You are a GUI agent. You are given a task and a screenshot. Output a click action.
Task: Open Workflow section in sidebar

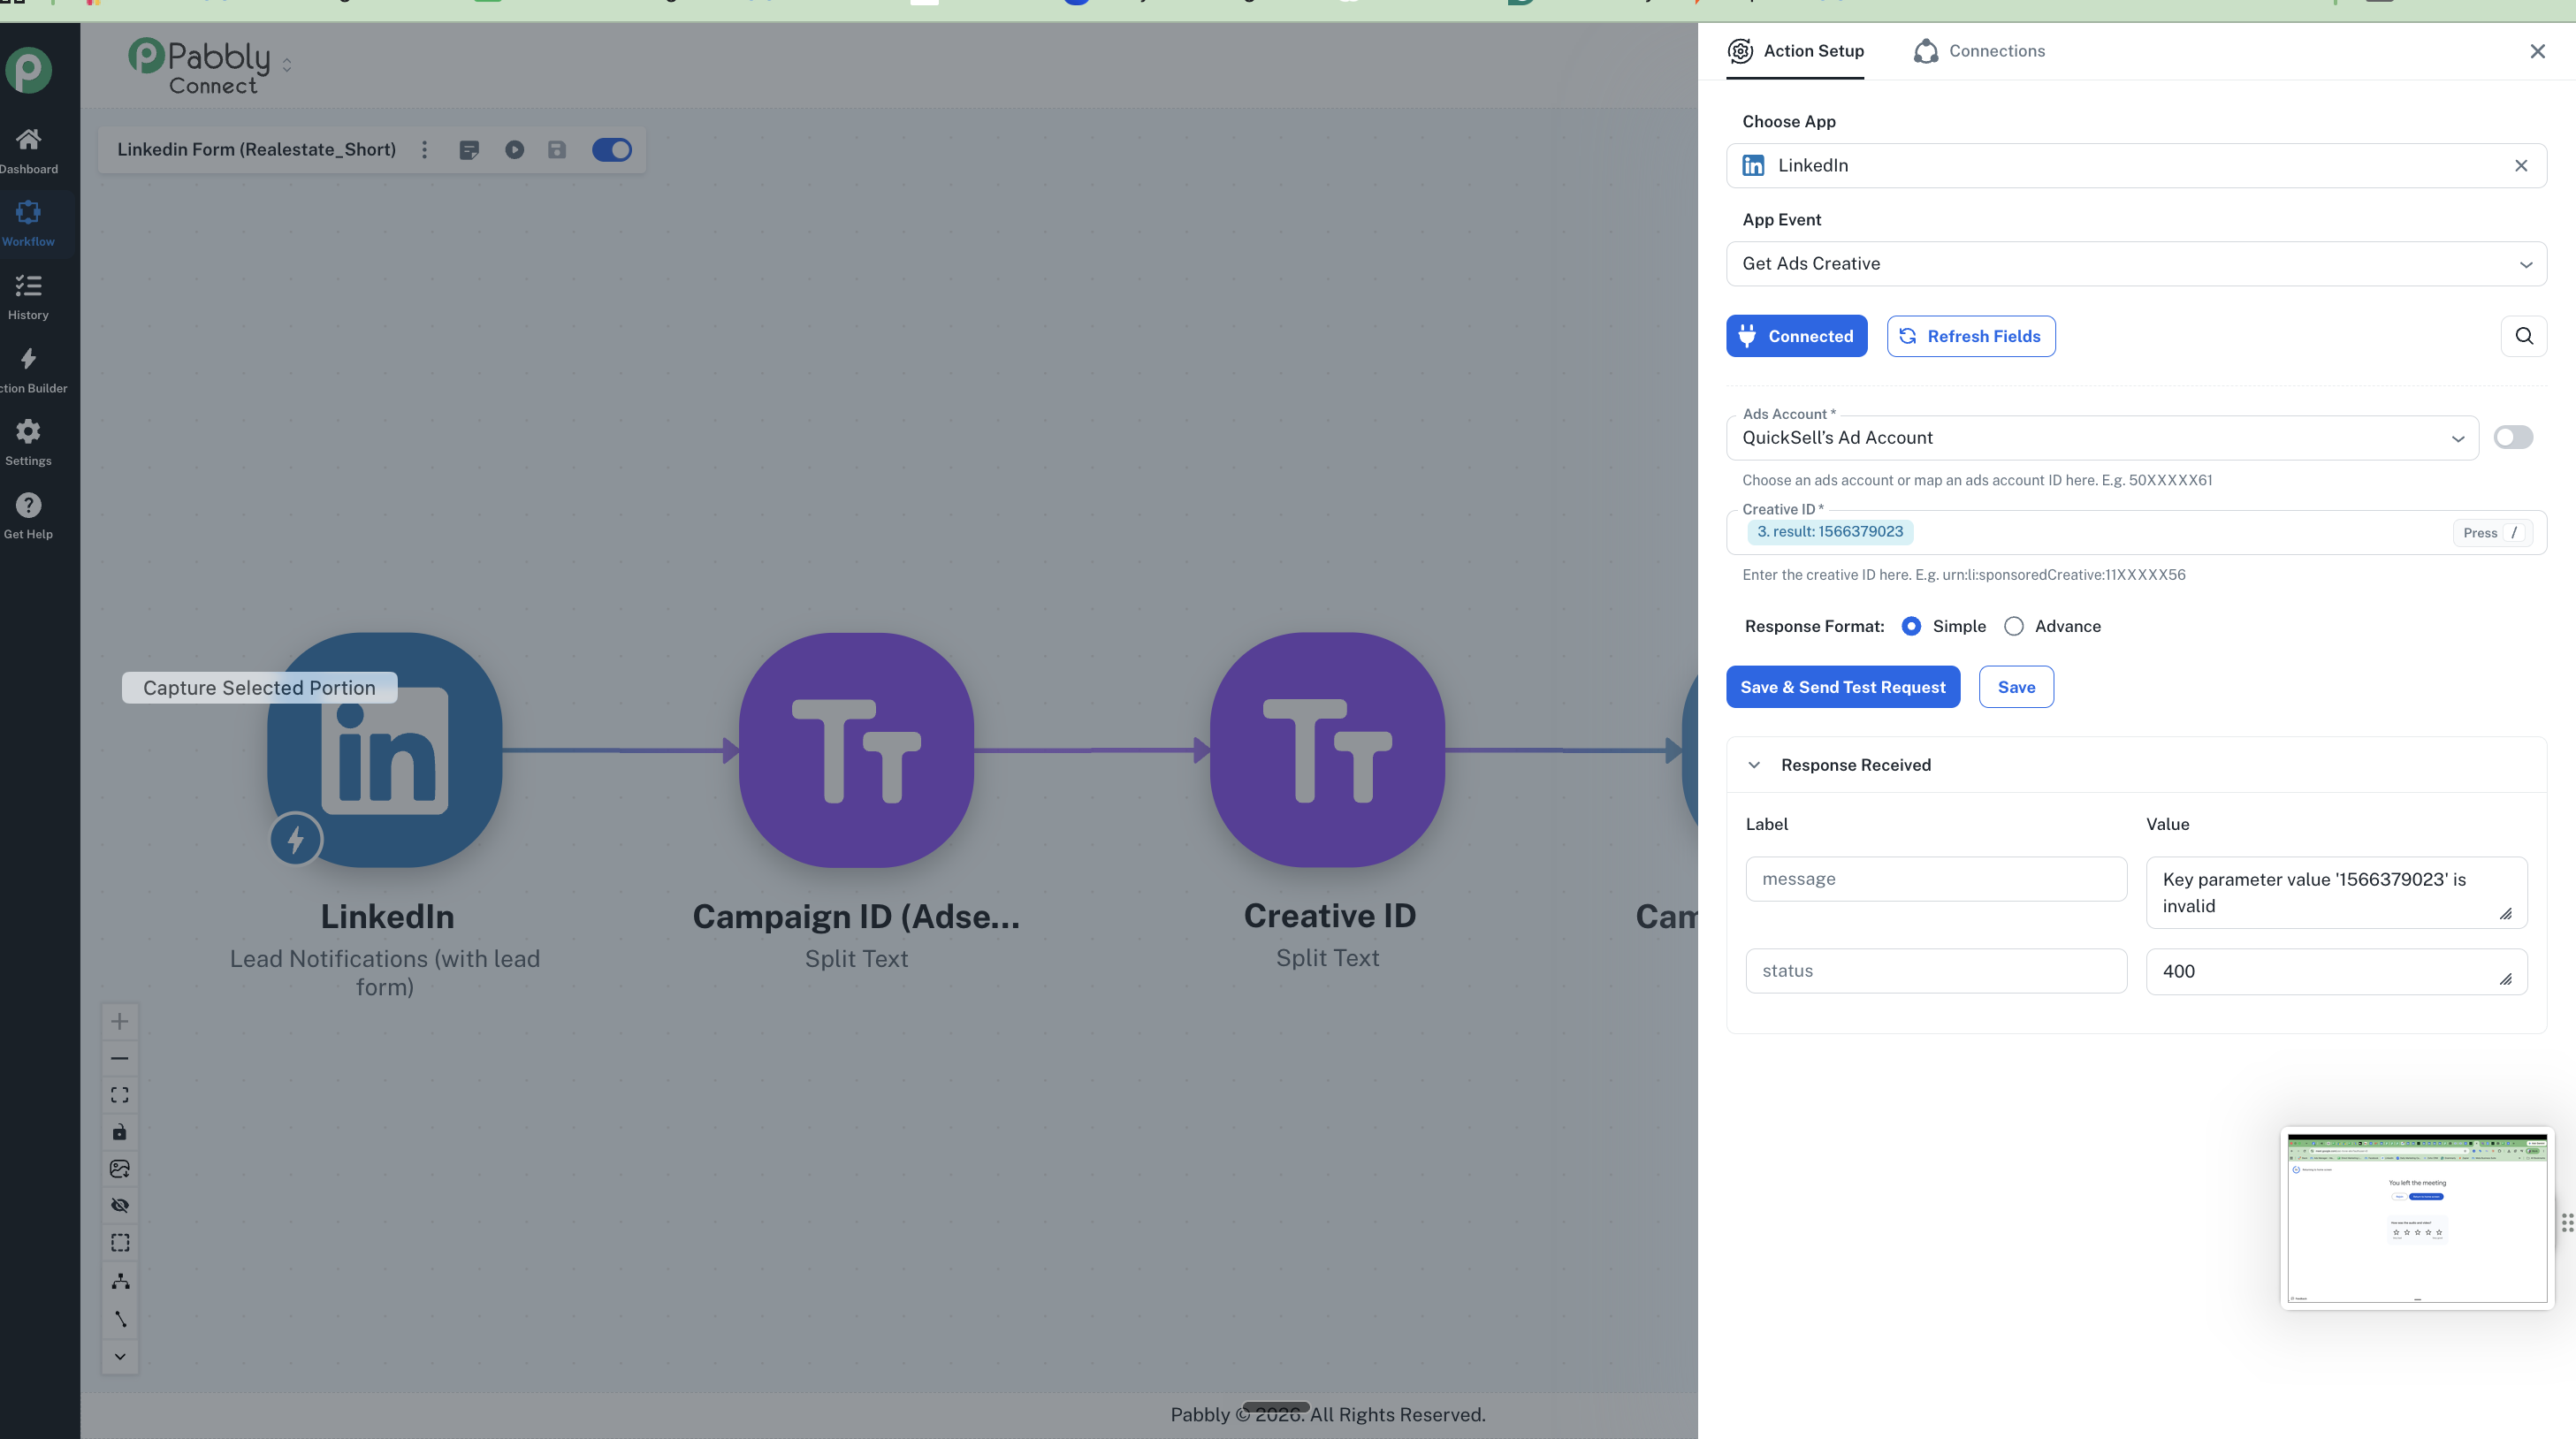coord(28,223)
